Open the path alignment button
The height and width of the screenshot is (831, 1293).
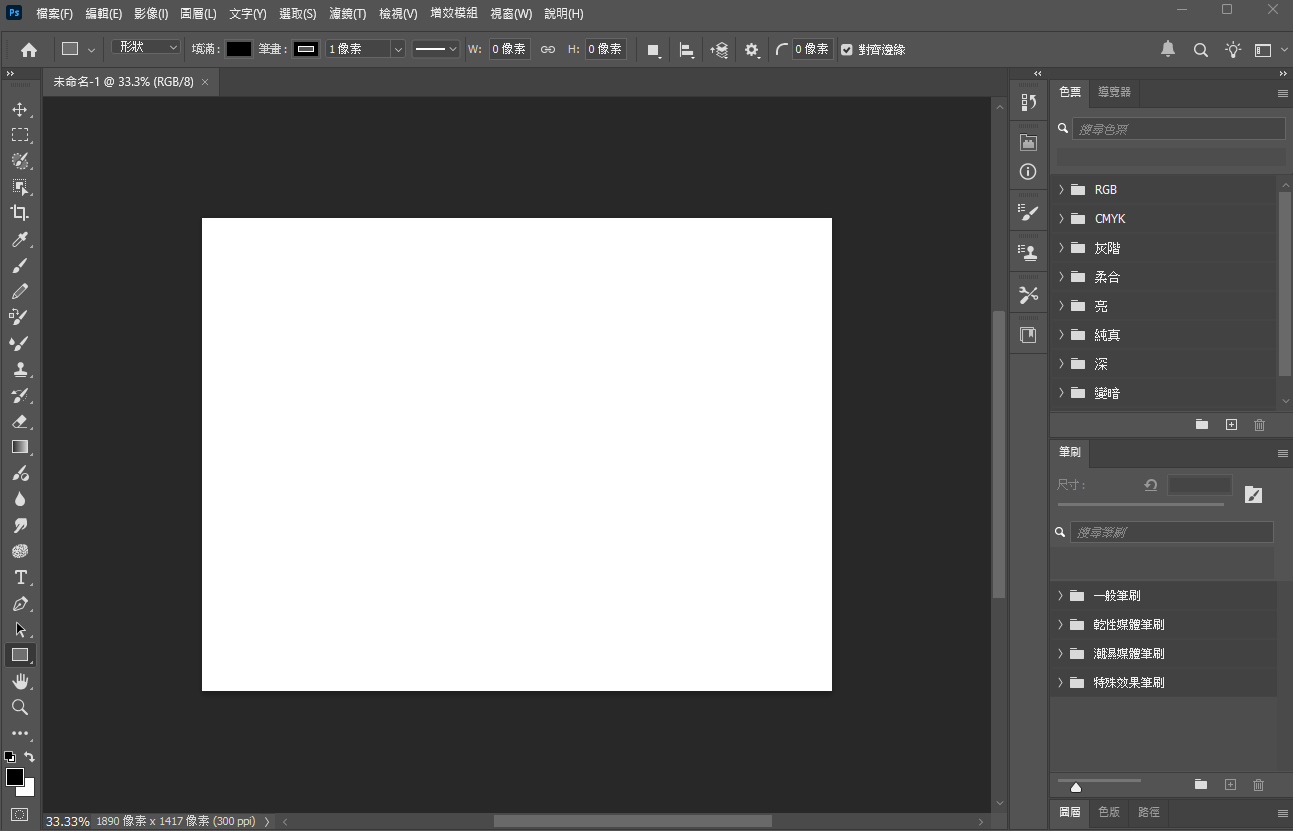686,49
